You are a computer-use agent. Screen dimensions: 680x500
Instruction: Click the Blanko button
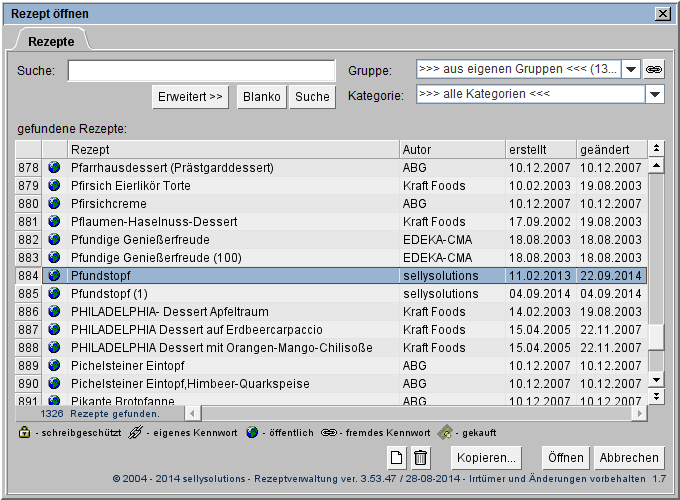261,97
